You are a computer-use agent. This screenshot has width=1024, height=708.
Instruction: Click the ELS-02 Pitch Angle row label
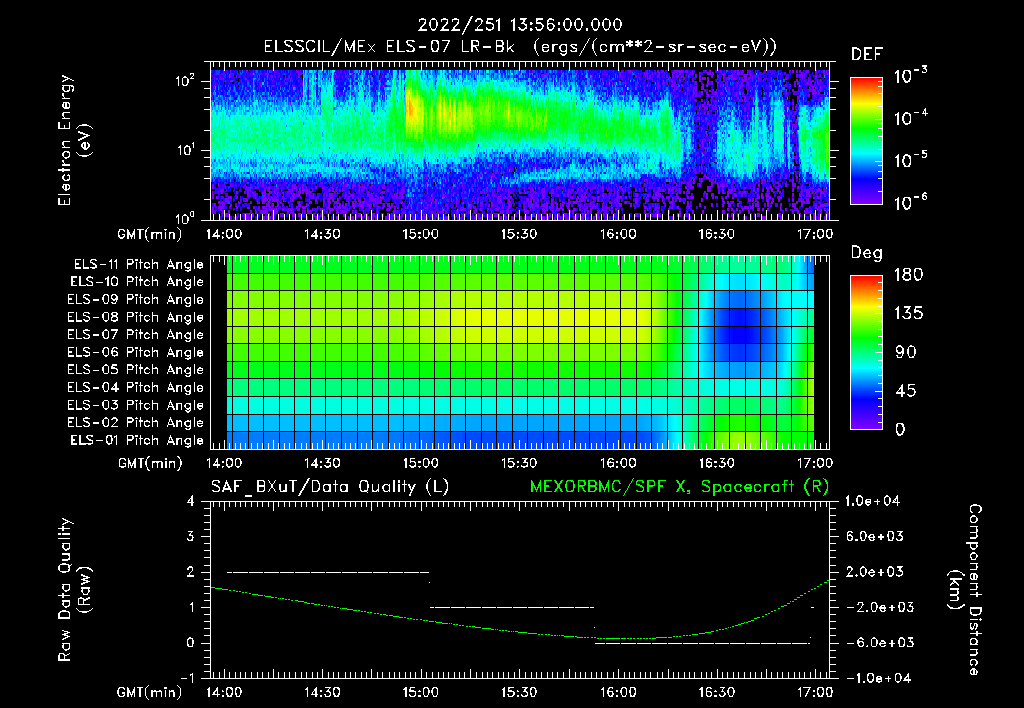pos(135,423)
